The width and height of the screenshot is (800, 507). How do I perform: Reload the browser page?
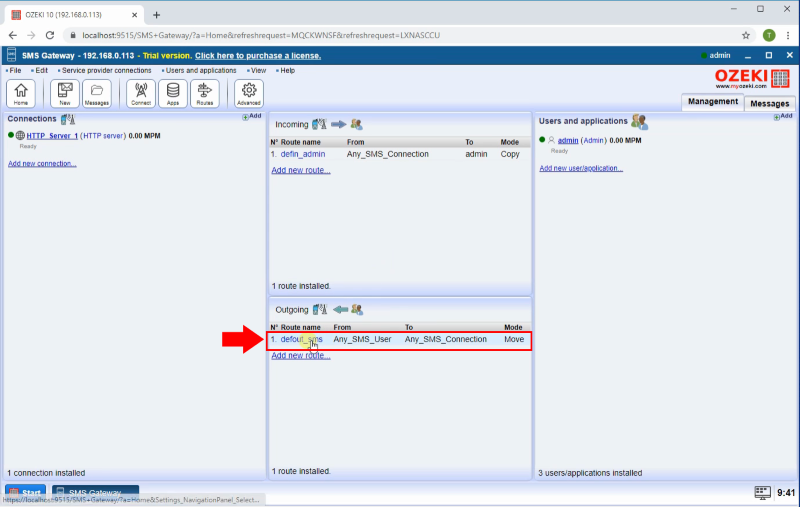tap(49, 35)
